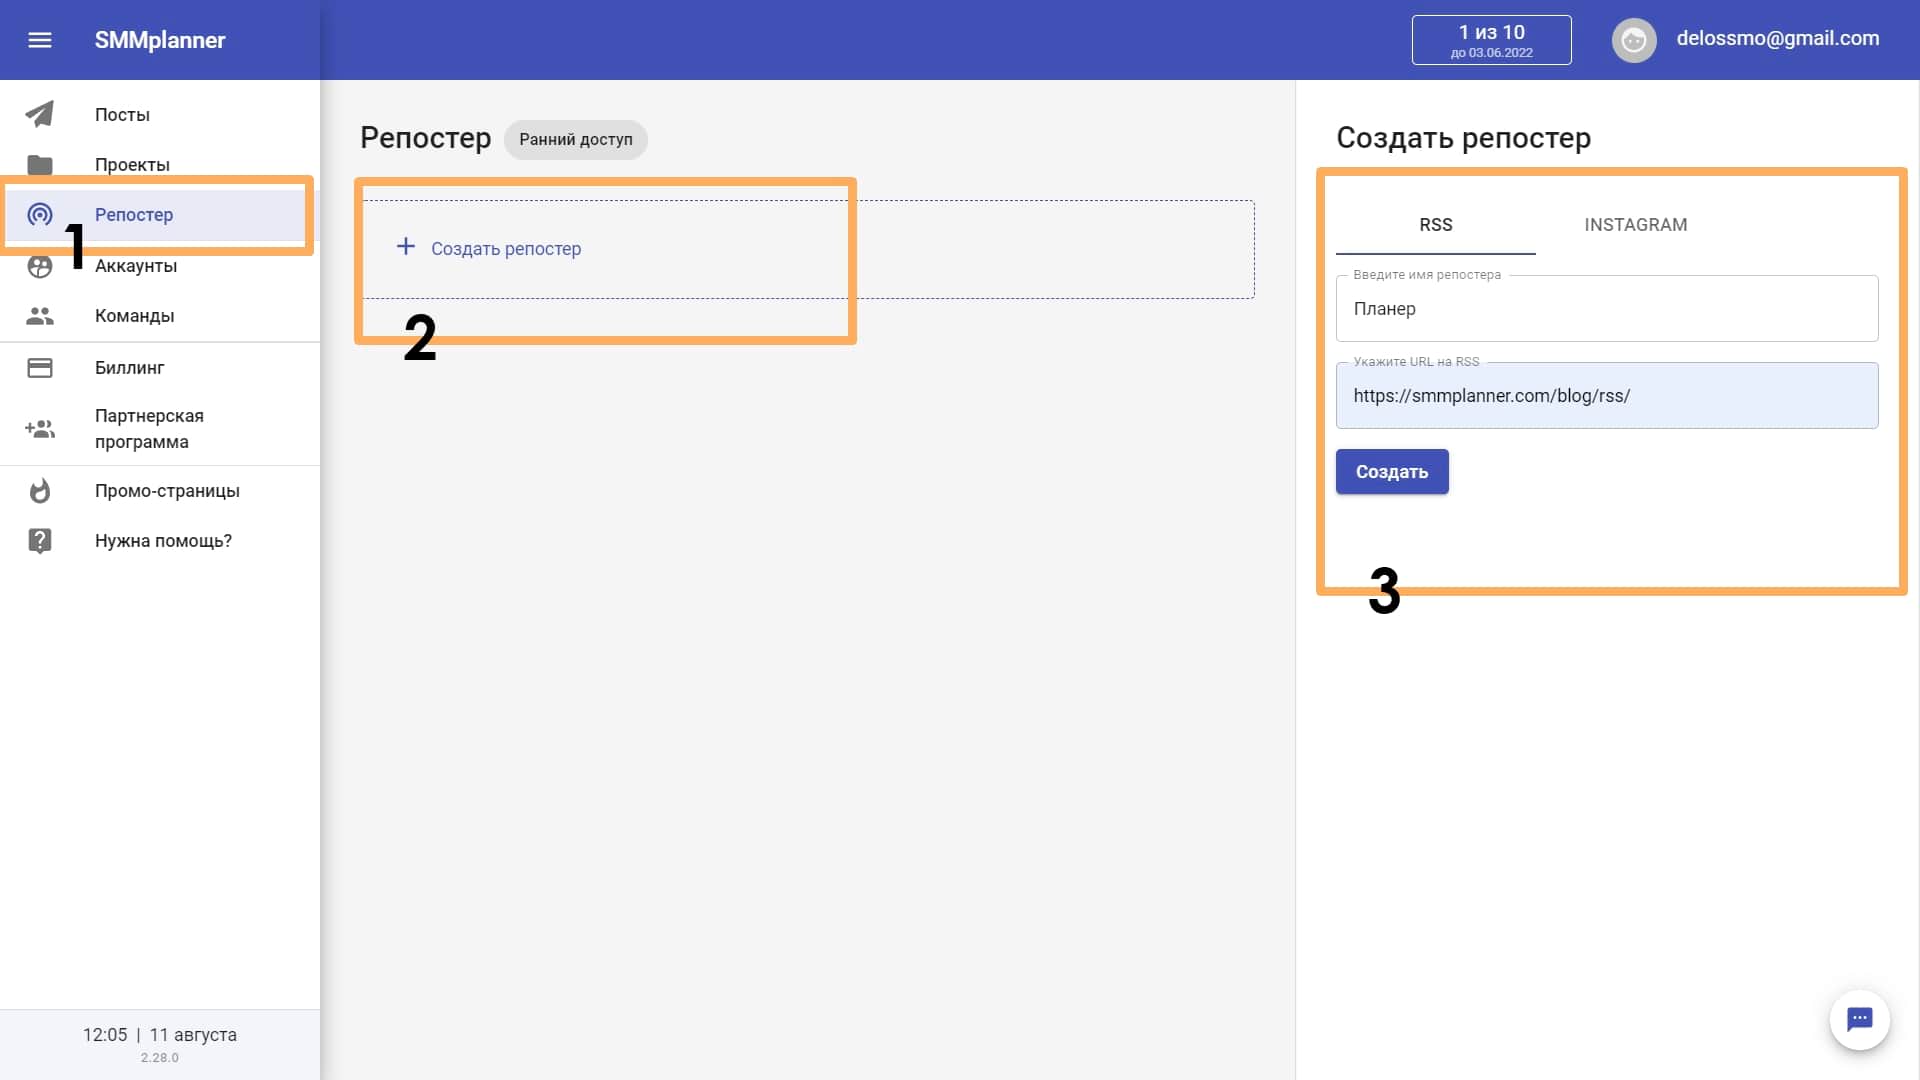The width and height of the screenshot is (1920, 1080).
Task: Click the Репостер page heading
Action: [426, 138]
